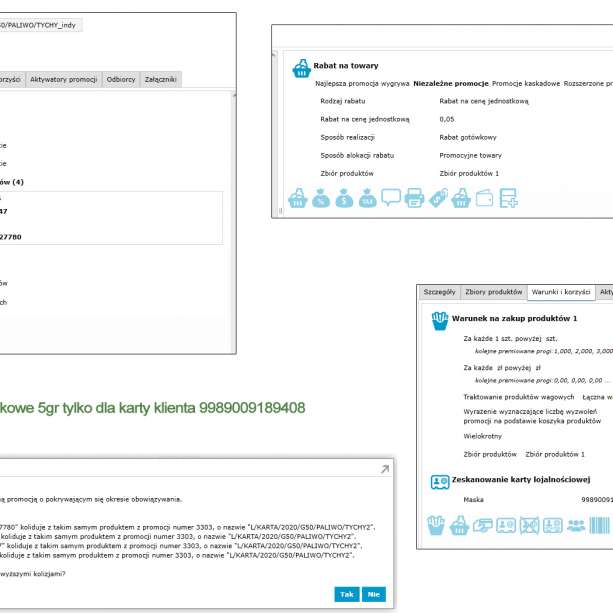Click the basket icon beside the percent money bag
Viewport: 613px width, 613px height.
tap(298, 198)
